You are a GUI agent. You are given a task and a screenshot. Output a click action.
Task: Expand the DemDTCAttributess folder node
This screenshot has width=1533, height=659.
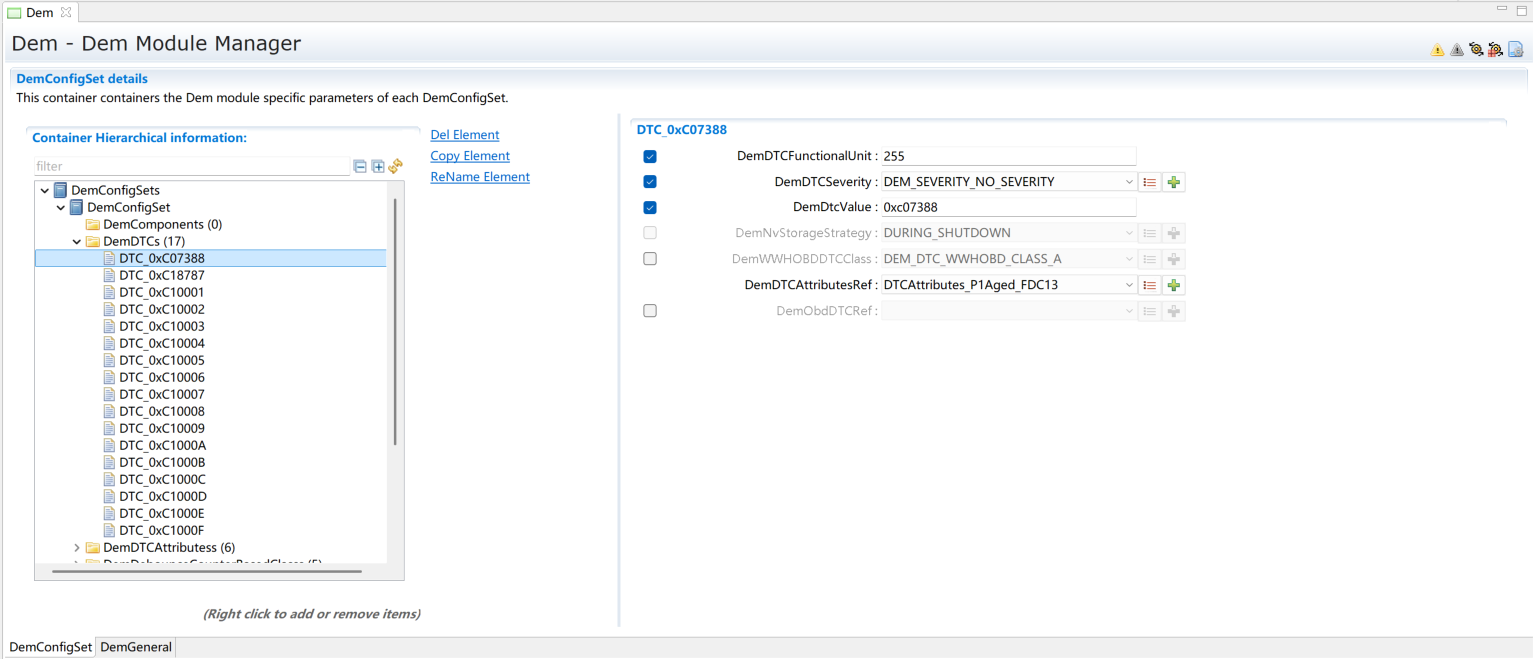point(77,547)
